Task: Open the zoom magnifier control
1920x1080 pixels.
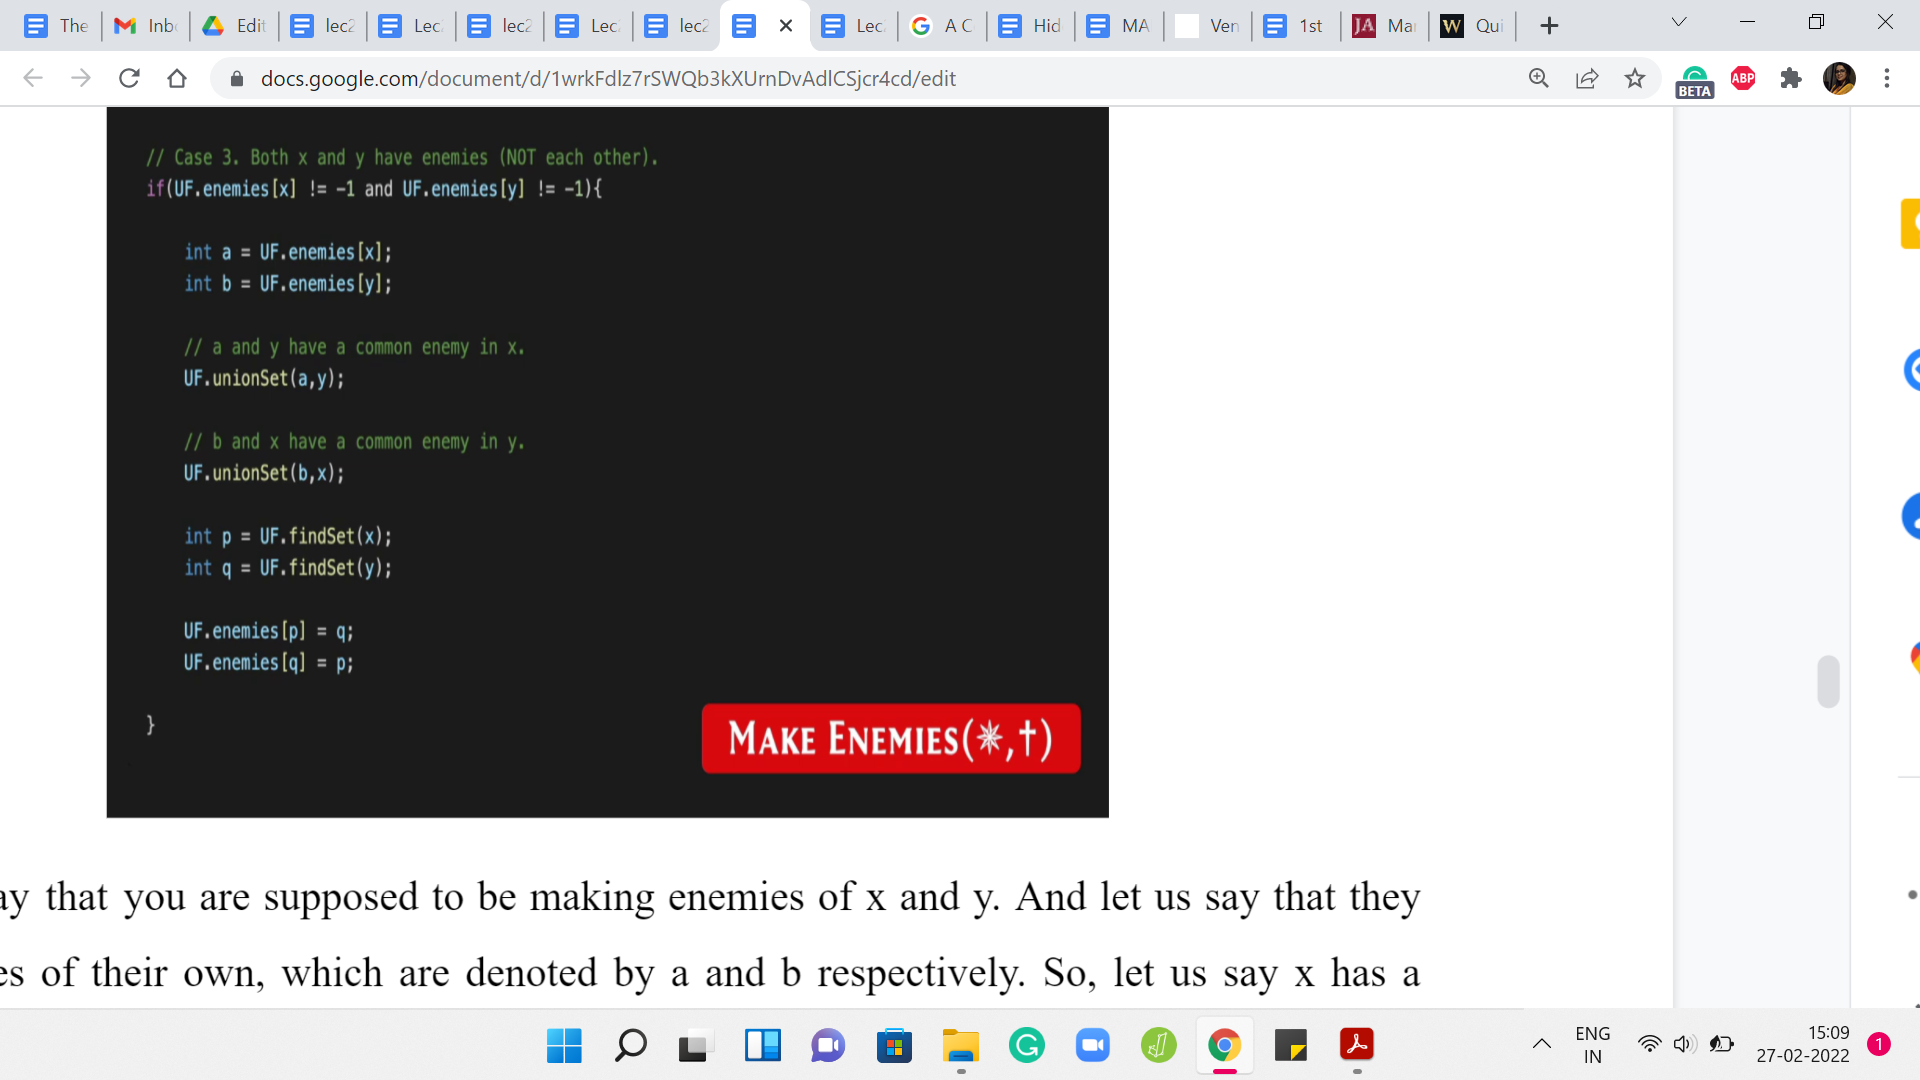Action: tap(1539, 78)
